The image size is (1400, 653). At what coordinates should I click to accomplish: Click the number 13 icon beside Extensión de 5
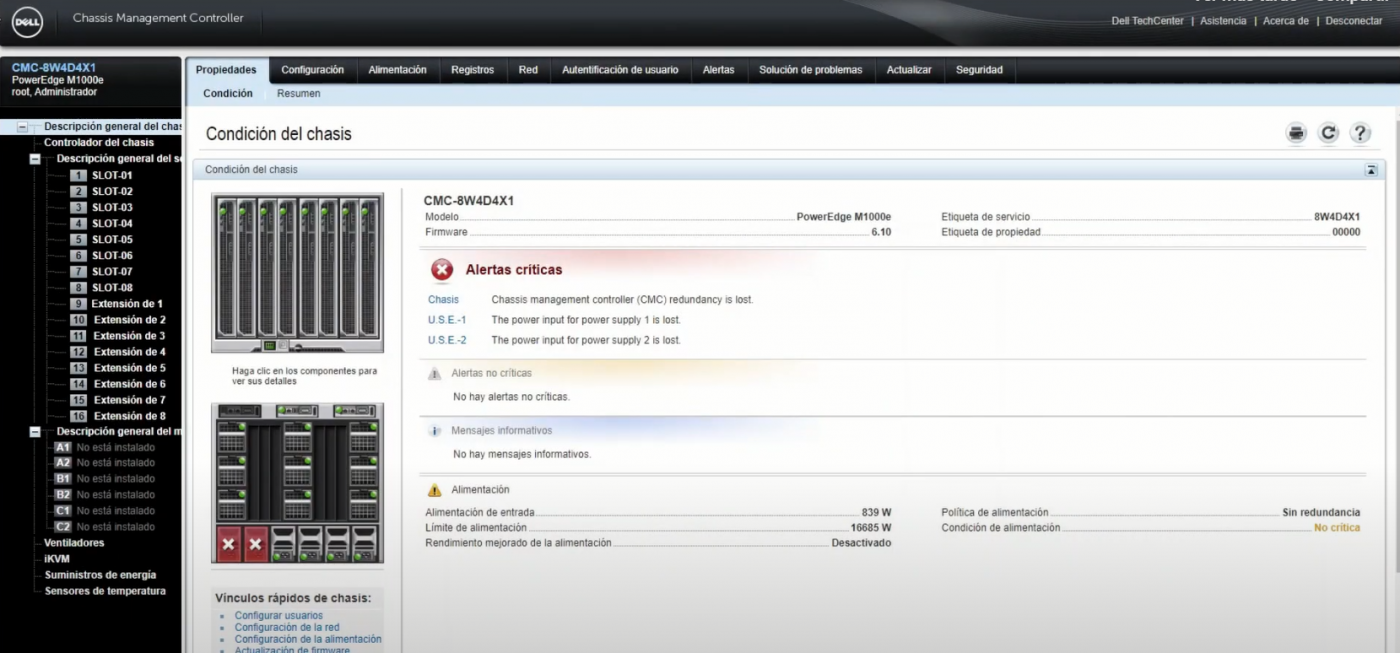pos(78,368)
